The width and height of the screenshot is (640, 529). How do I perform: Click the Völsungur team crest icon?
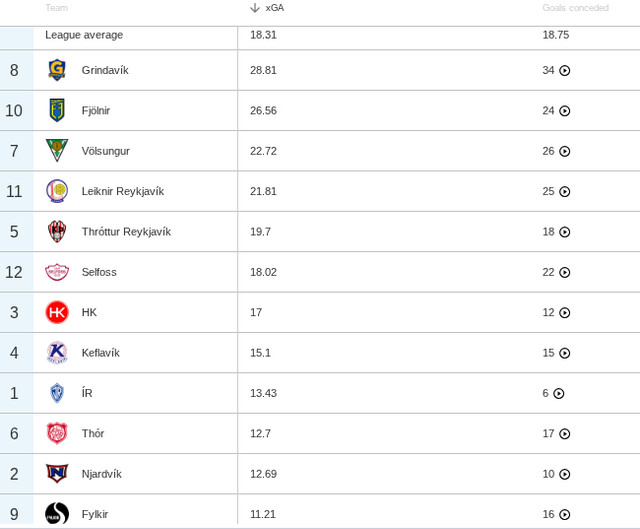[x=57, y=151]
